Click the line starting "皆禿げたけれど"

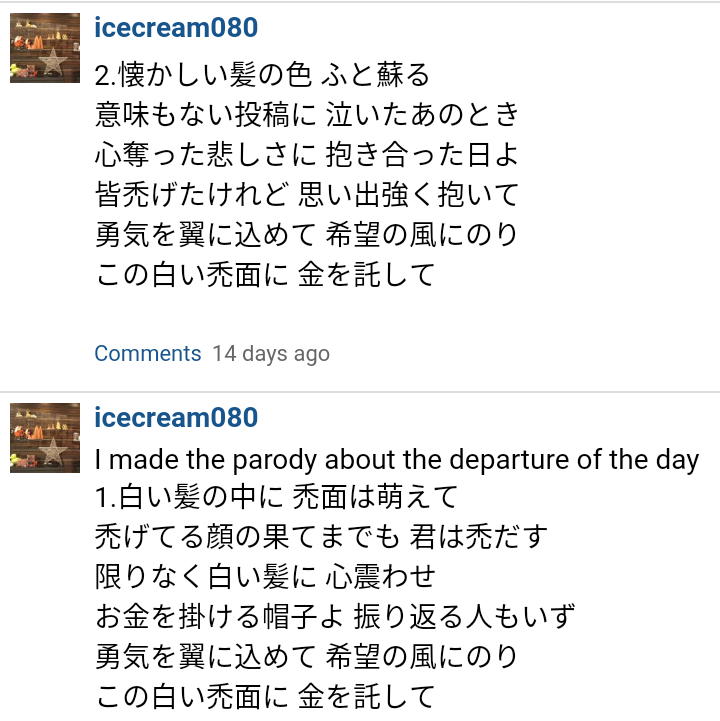[x=306, y=195]
